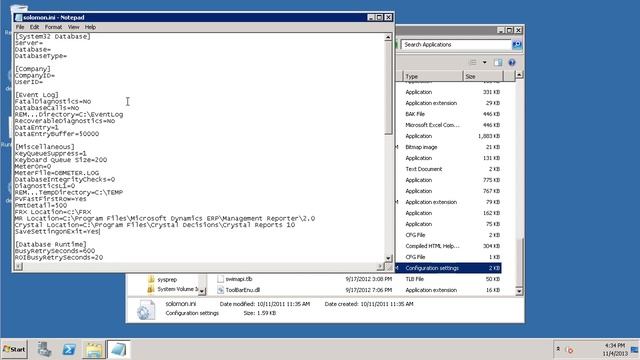Viewport: 640px width, 360px height.
Task: Click the Notepad title bar icon
Action: pos(18,18)
